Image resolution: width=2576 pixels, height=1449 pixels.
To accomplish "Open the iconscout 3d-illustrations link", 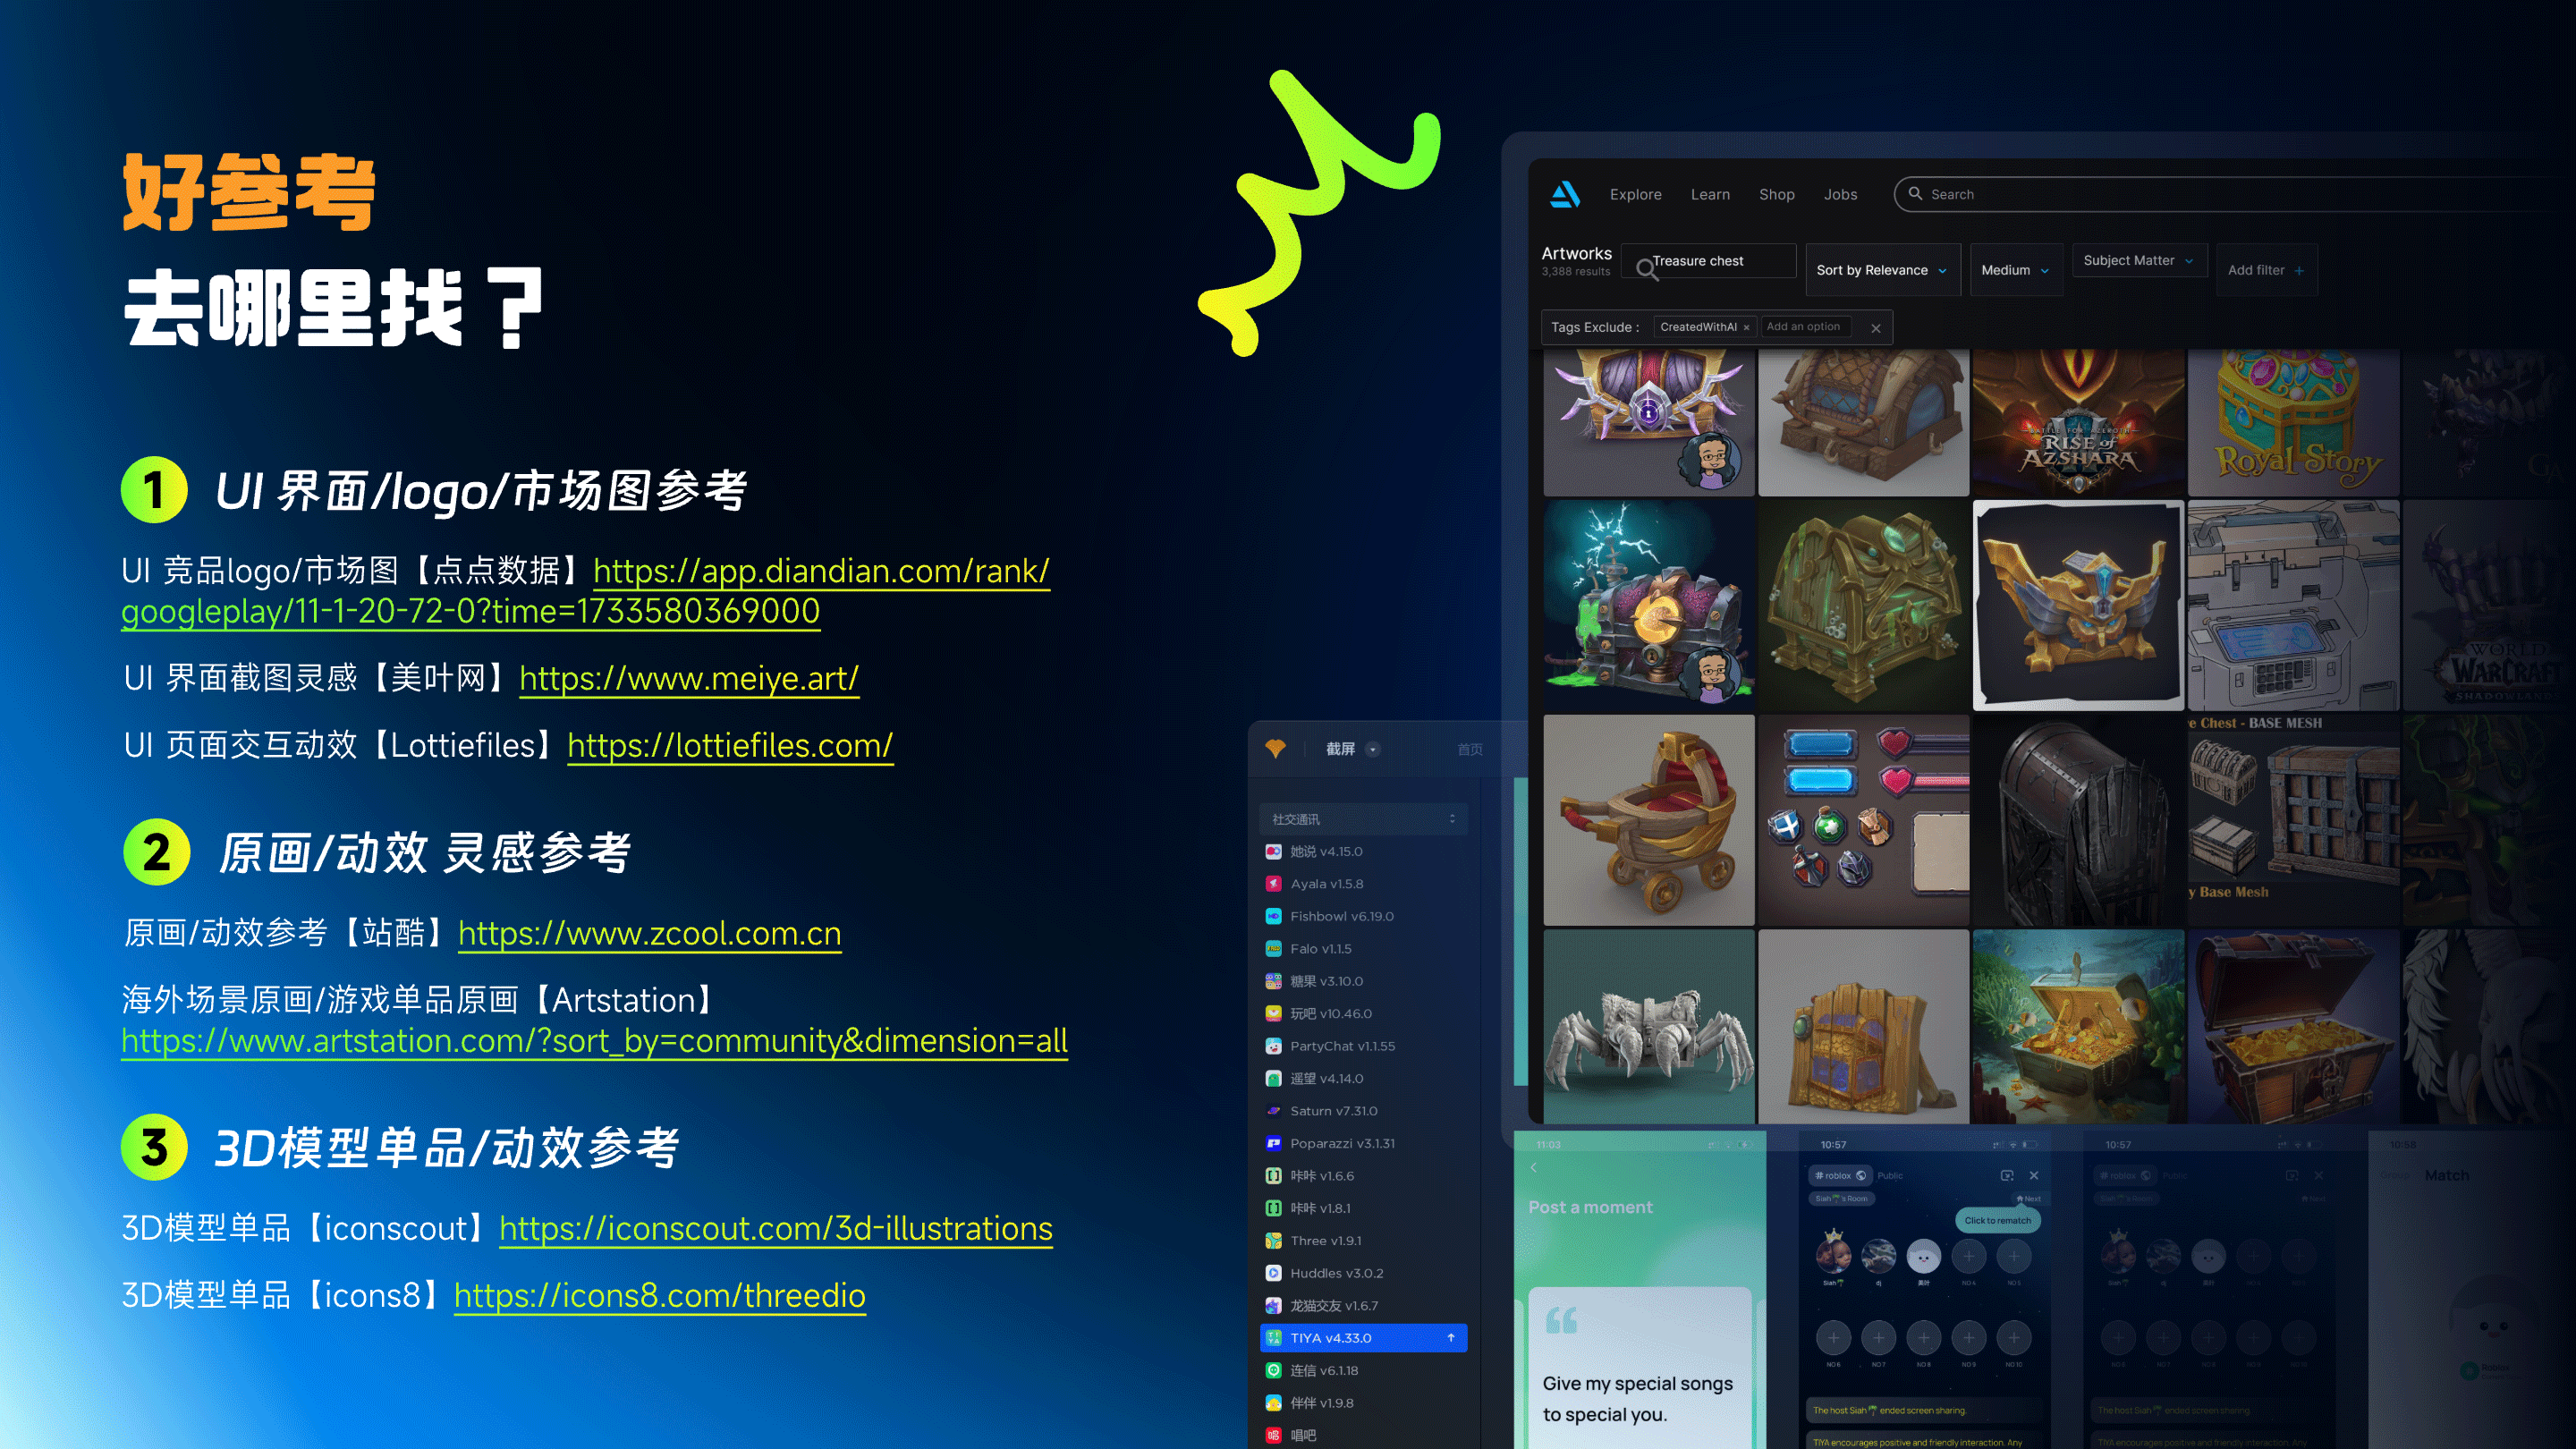I will click(x=776, y=1228).
